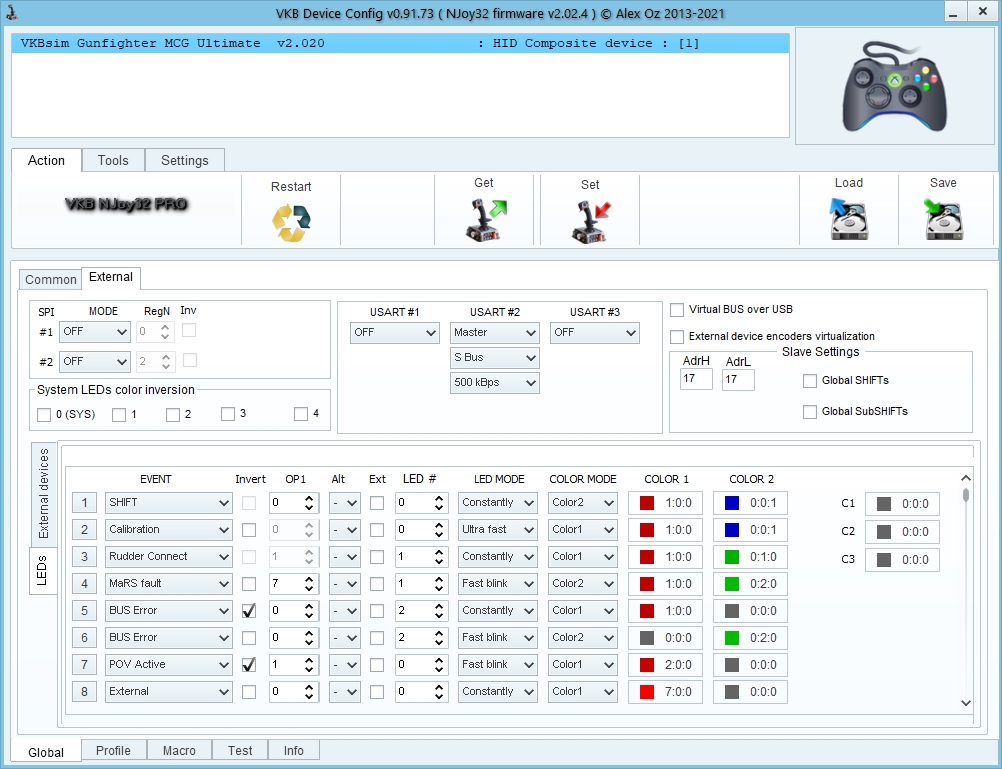Click the VKB NJoy32 PRO logo
This screenshot has width=1002, height=769.
[126, 204]
